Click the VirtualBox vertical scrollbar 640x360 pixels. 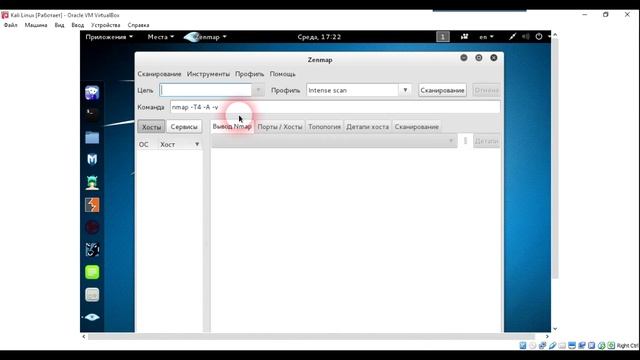coord(555,158)
